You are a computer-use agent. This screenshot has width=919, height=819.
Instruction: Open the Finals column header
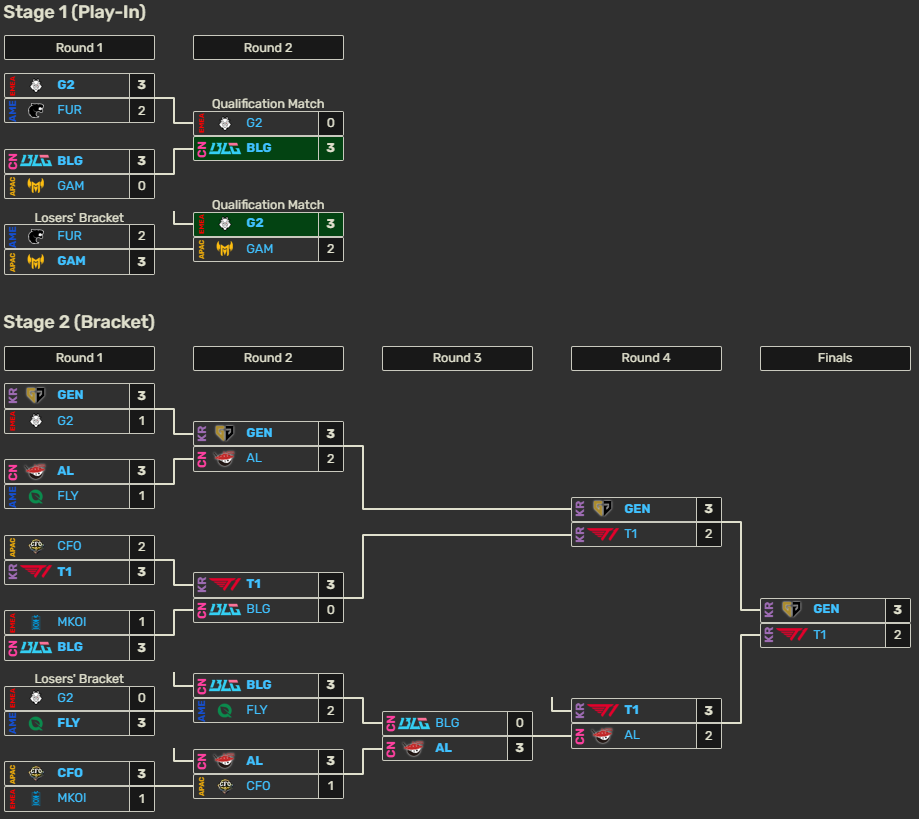(835, 358)
